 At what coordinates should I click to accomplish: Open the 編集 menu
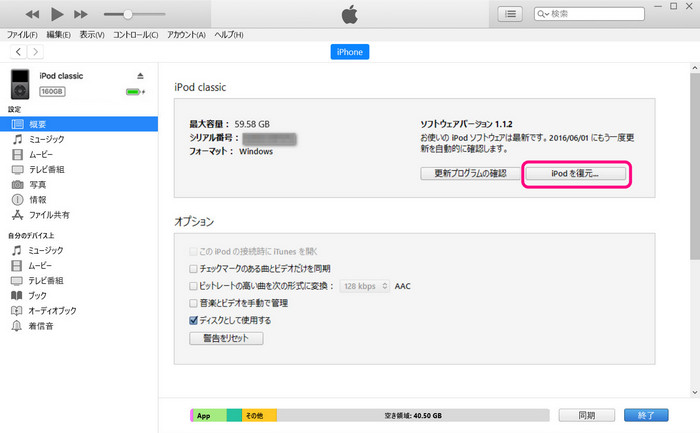click(x=58, y=35)
